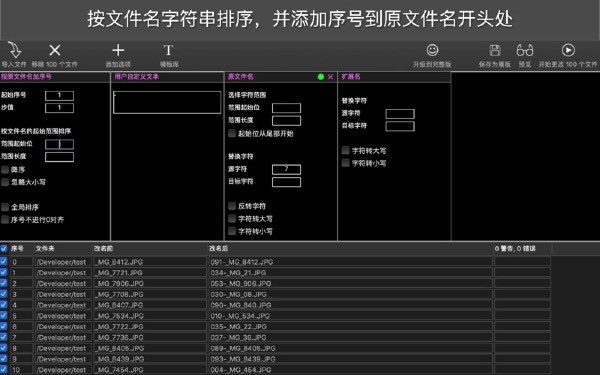Toggle the select-all checkbox in table header
The image size is (600, 375).
point(4,248)
